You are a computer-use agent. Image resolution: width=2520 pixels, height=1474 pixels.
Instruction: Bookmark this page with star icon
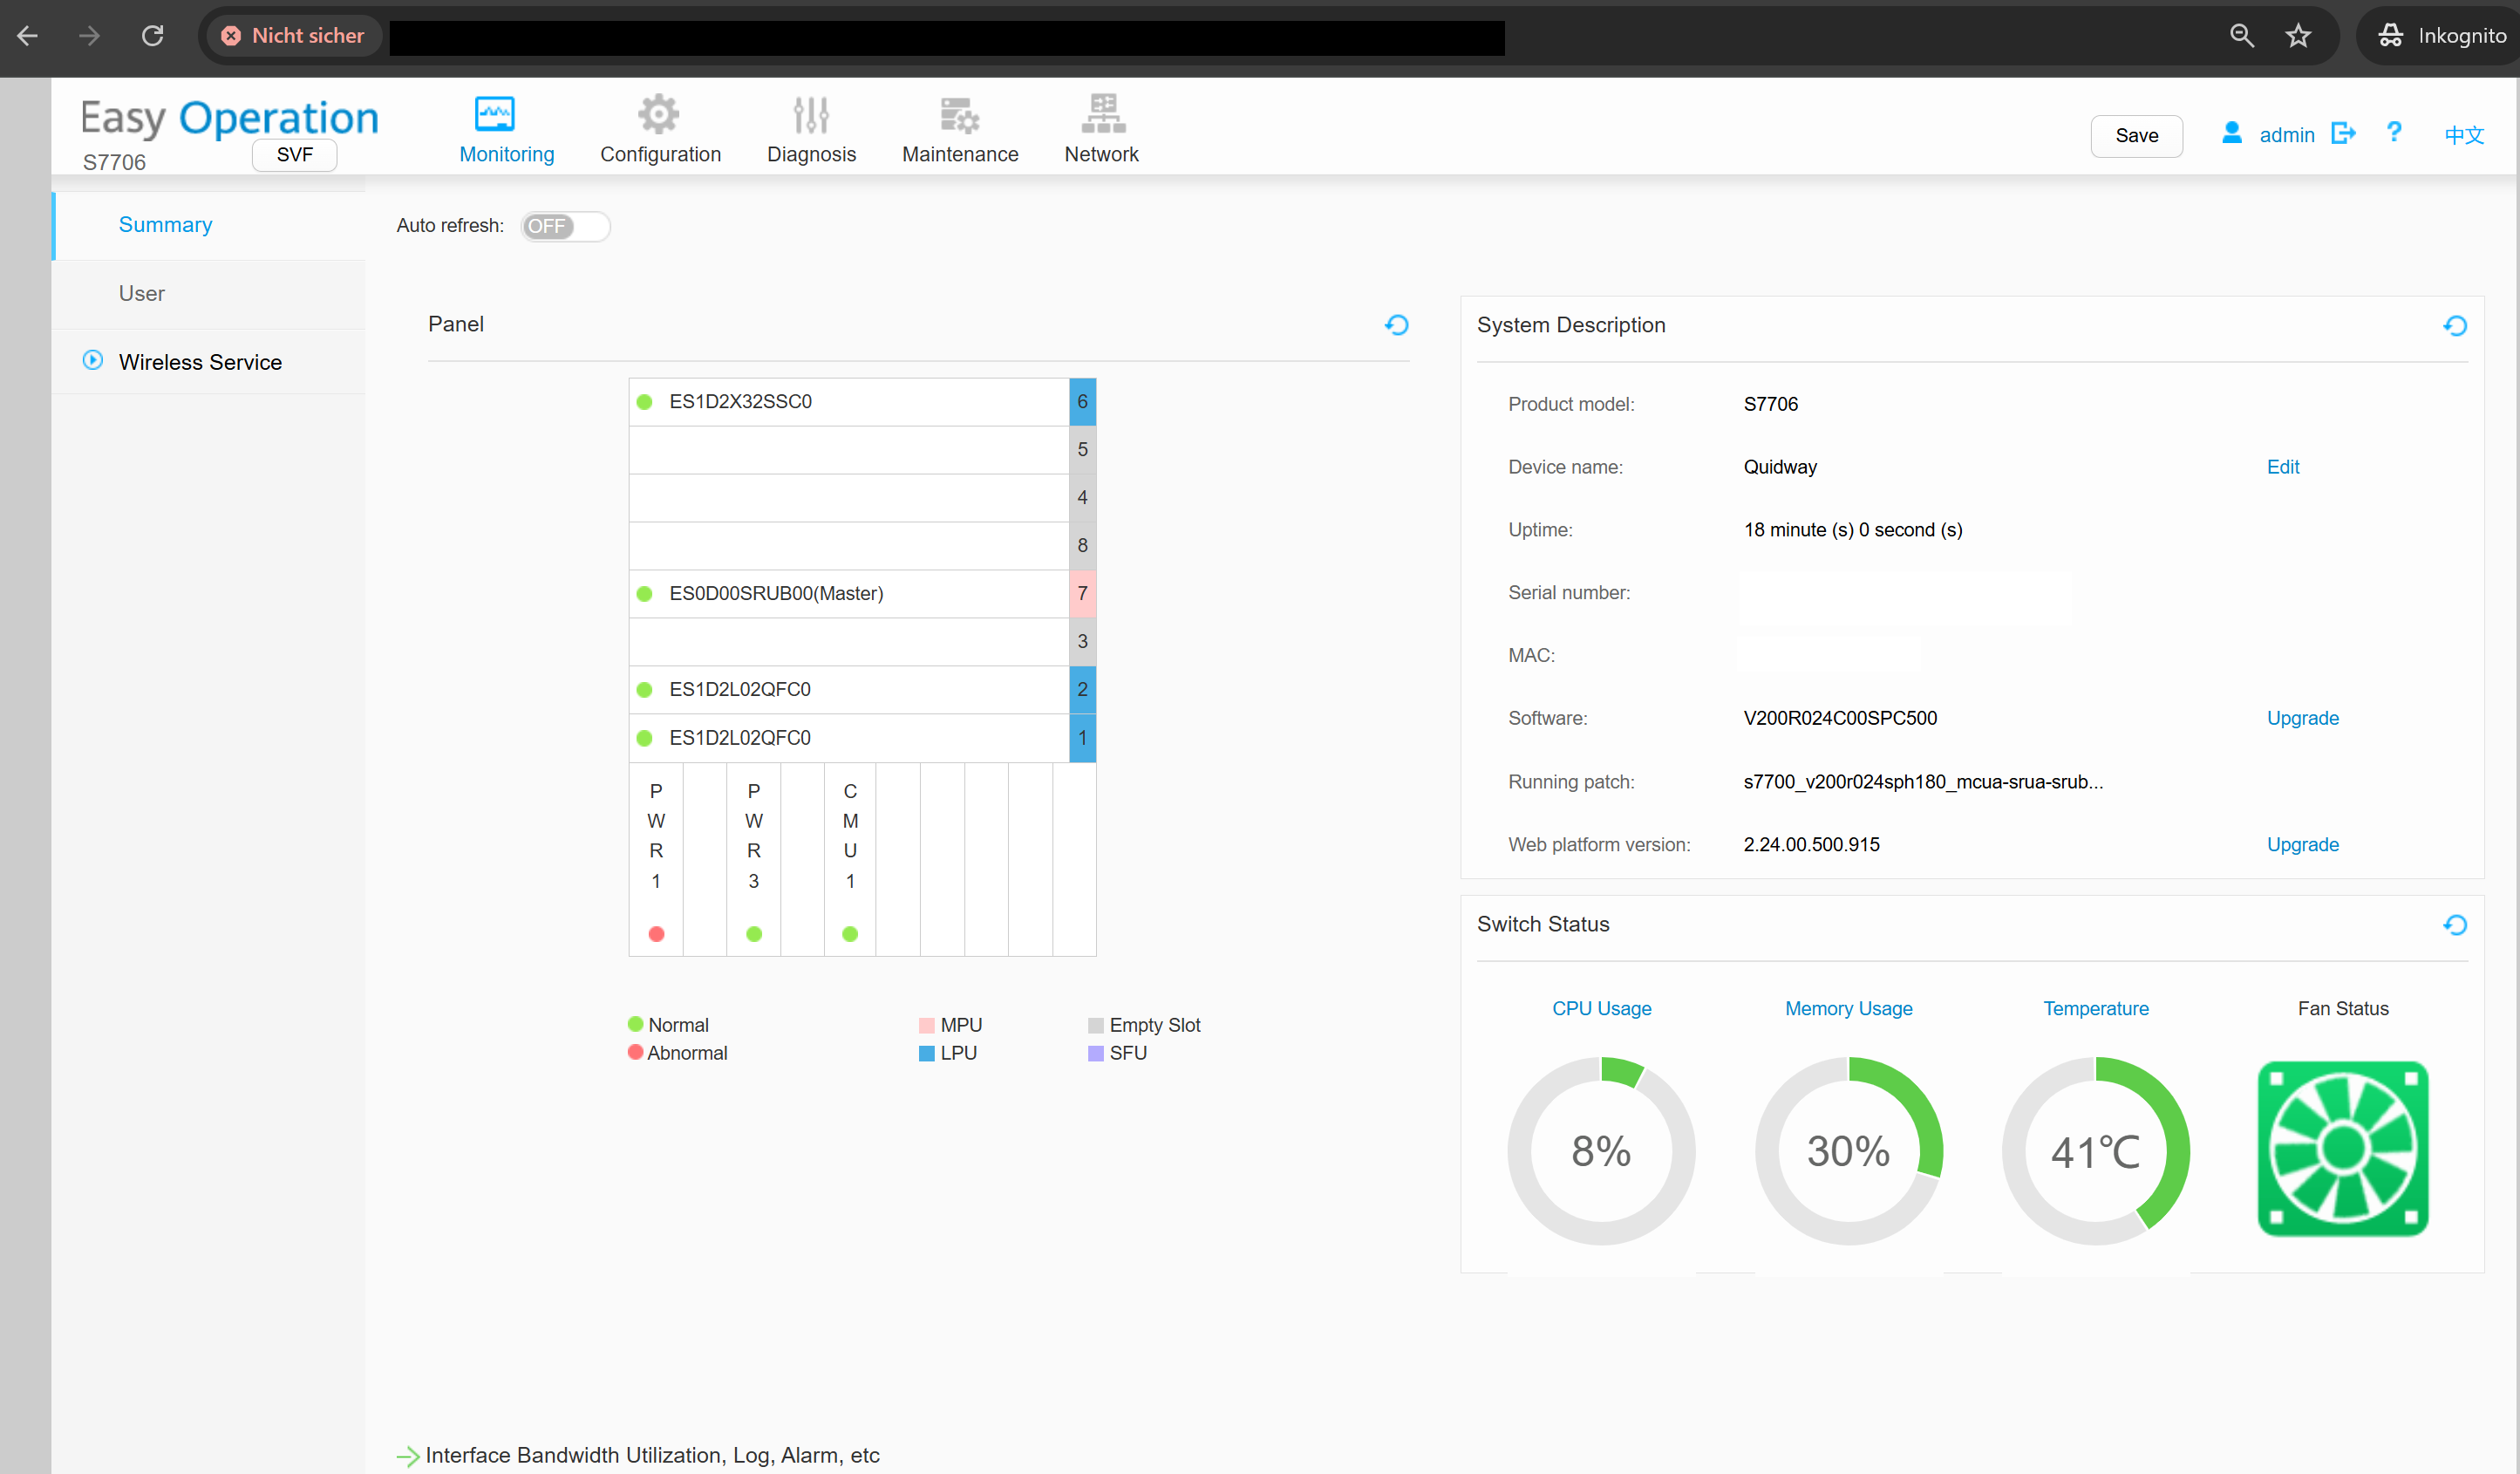click(2298, 36)
